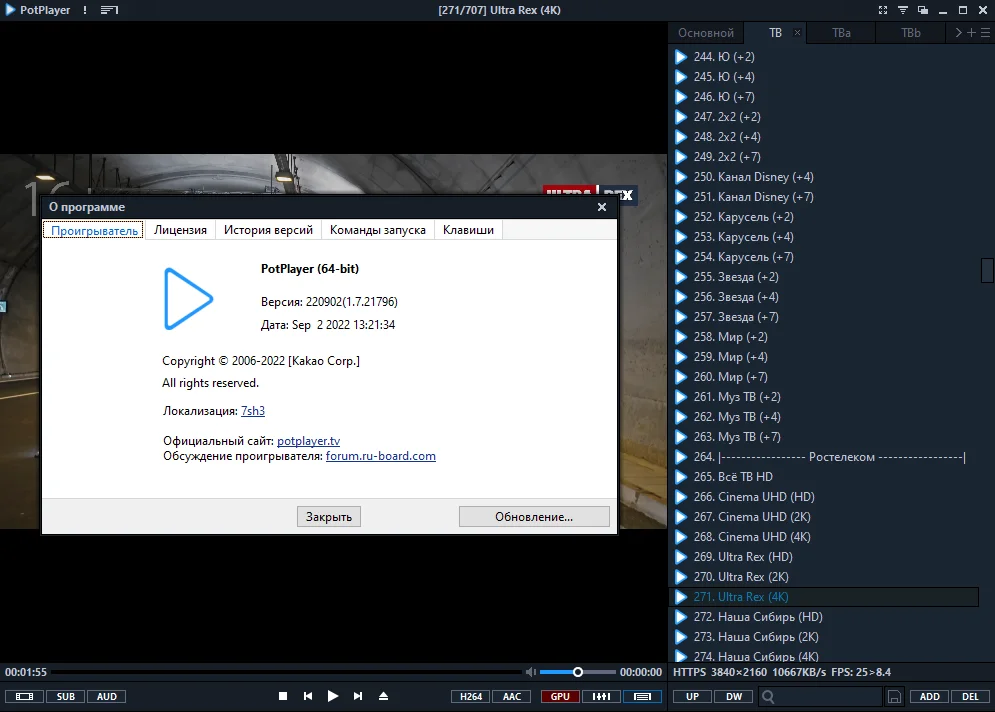Stop playback with the stop button
Image resolution: width=995 pixels, height=712 pixels.
[283, 696]
